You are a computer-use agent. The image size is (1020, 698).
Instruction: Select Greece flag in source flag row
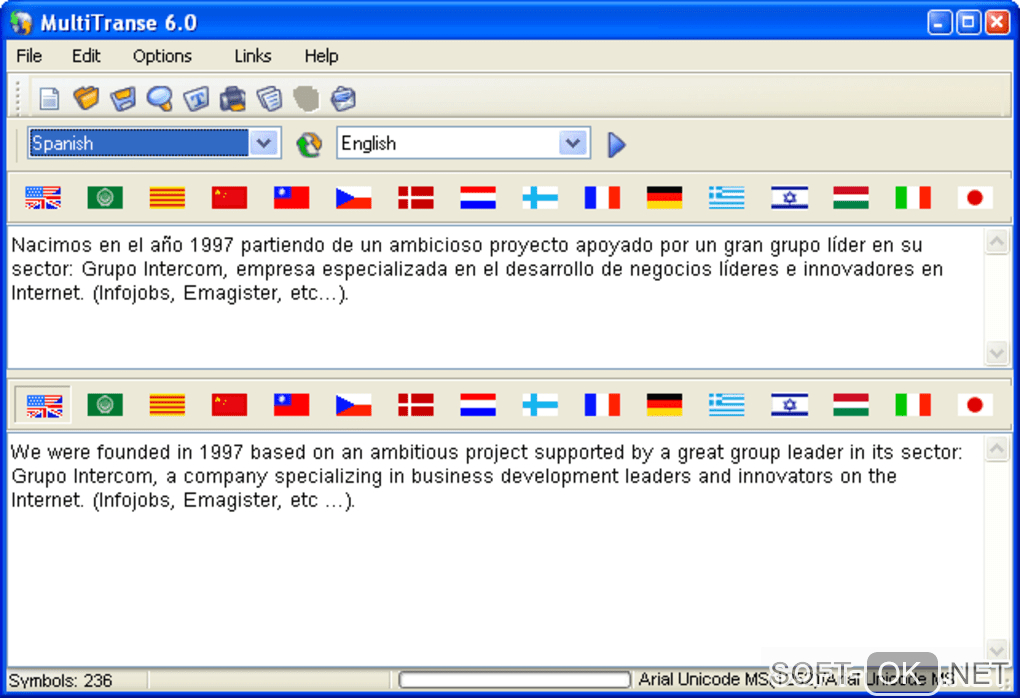coord(727,198)
